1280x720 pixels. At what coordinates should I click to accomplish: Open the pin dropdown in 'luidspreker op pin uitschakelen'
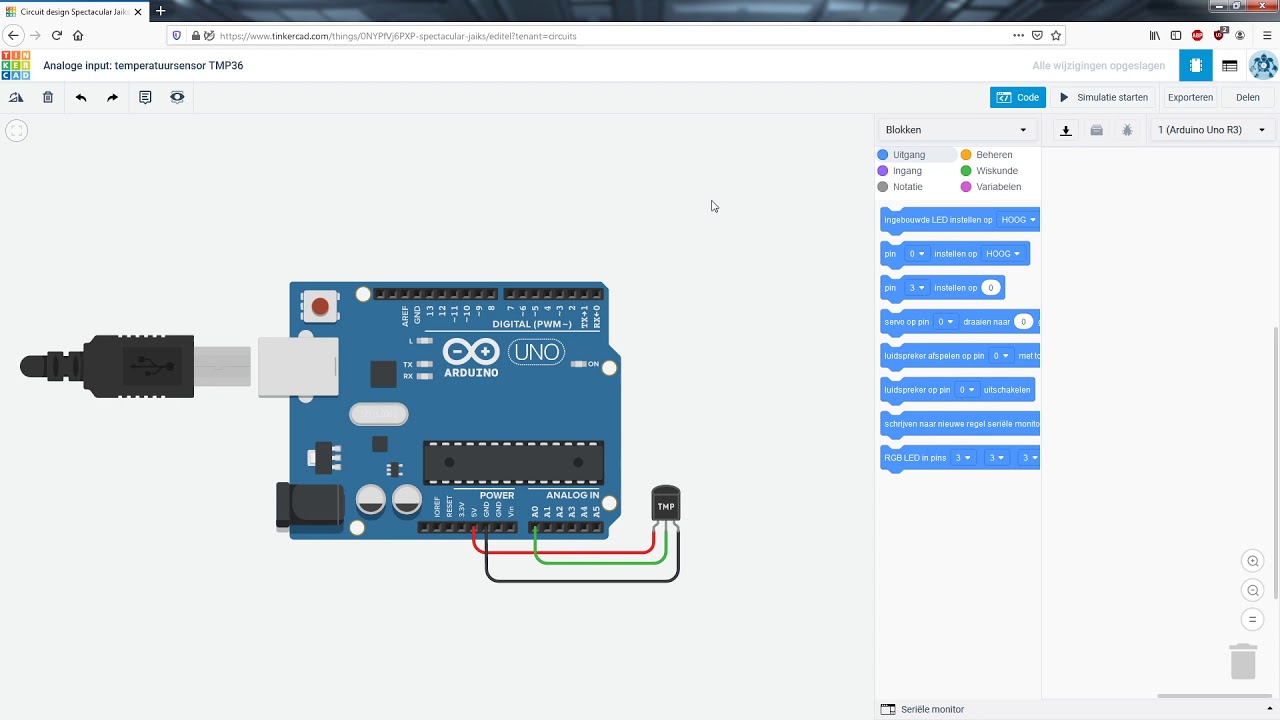point(966,390)
